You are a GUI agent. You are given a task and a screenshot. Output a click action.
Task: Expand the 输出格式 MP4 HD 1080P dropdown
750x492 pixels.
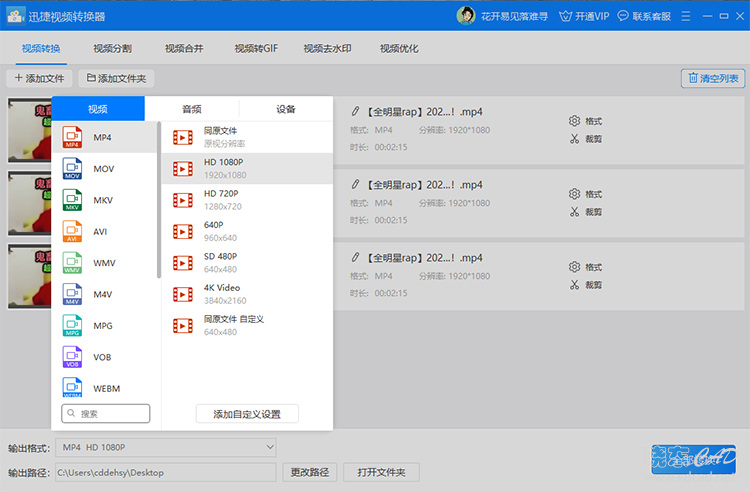(x=165, y=448)
